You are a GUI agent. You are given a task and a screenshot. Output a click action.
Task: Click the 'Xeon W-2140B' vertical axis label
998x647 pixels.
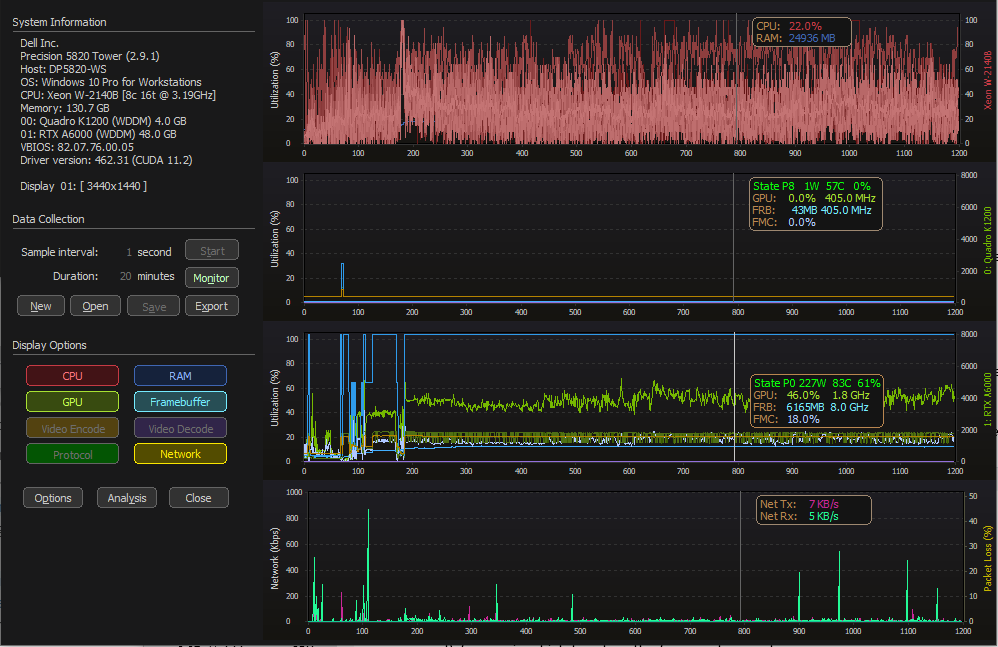point(988,81)
